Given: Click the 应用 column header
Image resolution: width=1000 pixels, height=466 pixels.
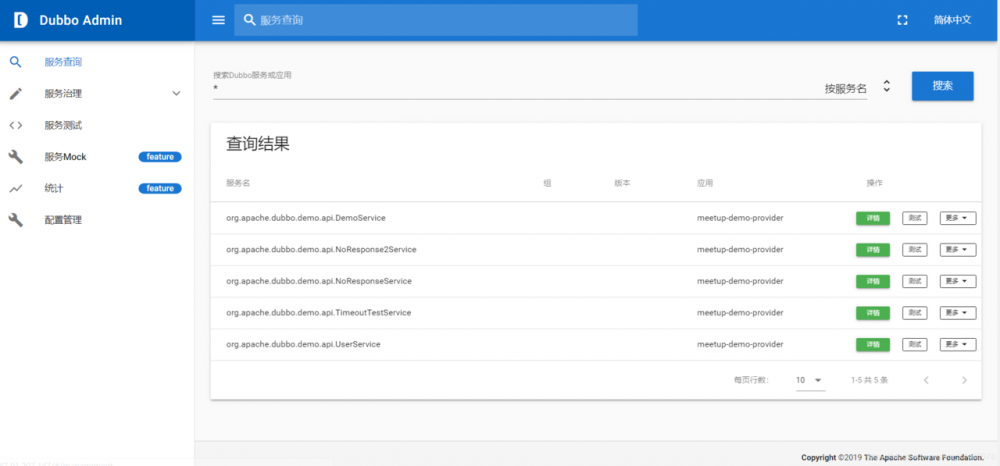Looking at the screenshot, I should (705, 183).
